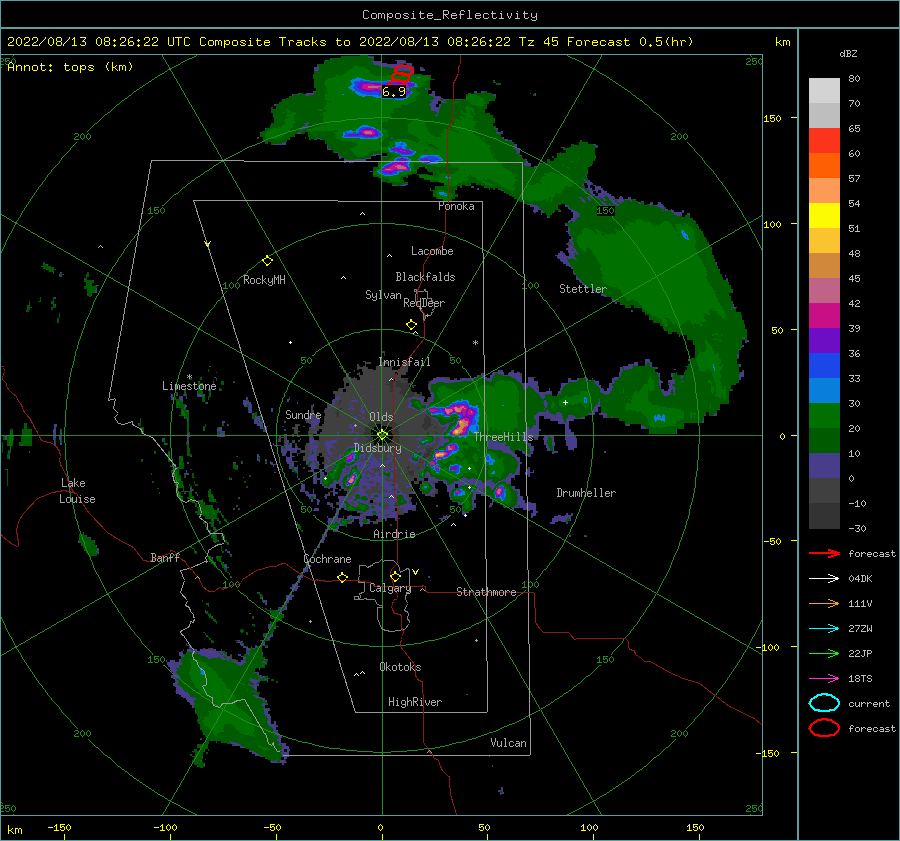
Task: Click the Sylvan label on map
Action: click(x=383, y=295)
